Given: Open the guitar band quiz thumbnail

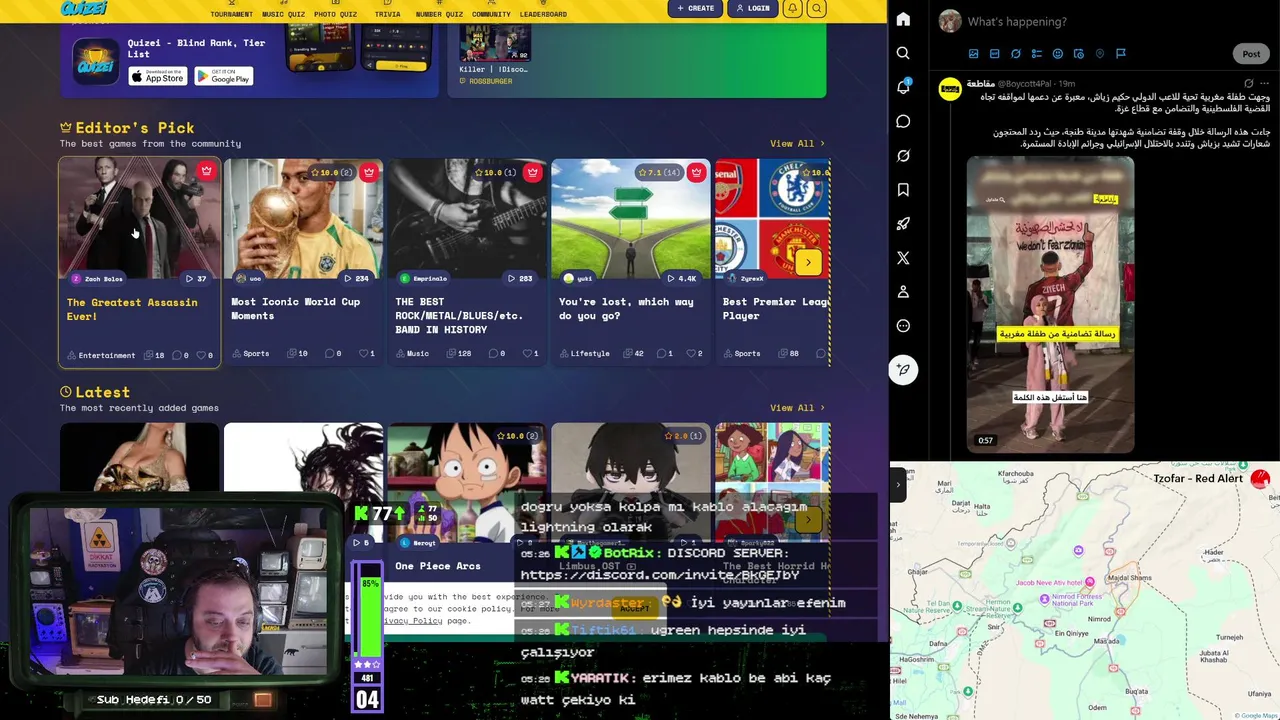Looking at the screenshot, I should tap(467, 218).
